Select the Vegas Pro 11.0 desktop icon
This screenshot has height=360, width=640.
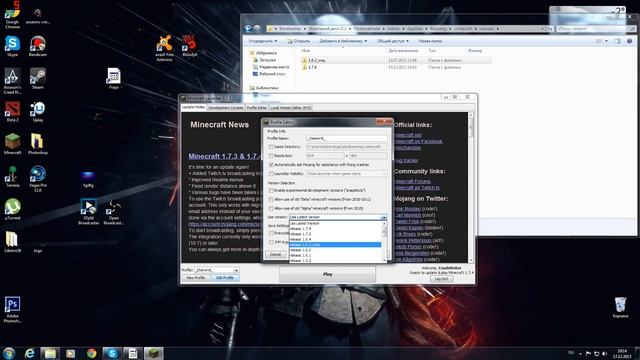click(x=38, y=179)
